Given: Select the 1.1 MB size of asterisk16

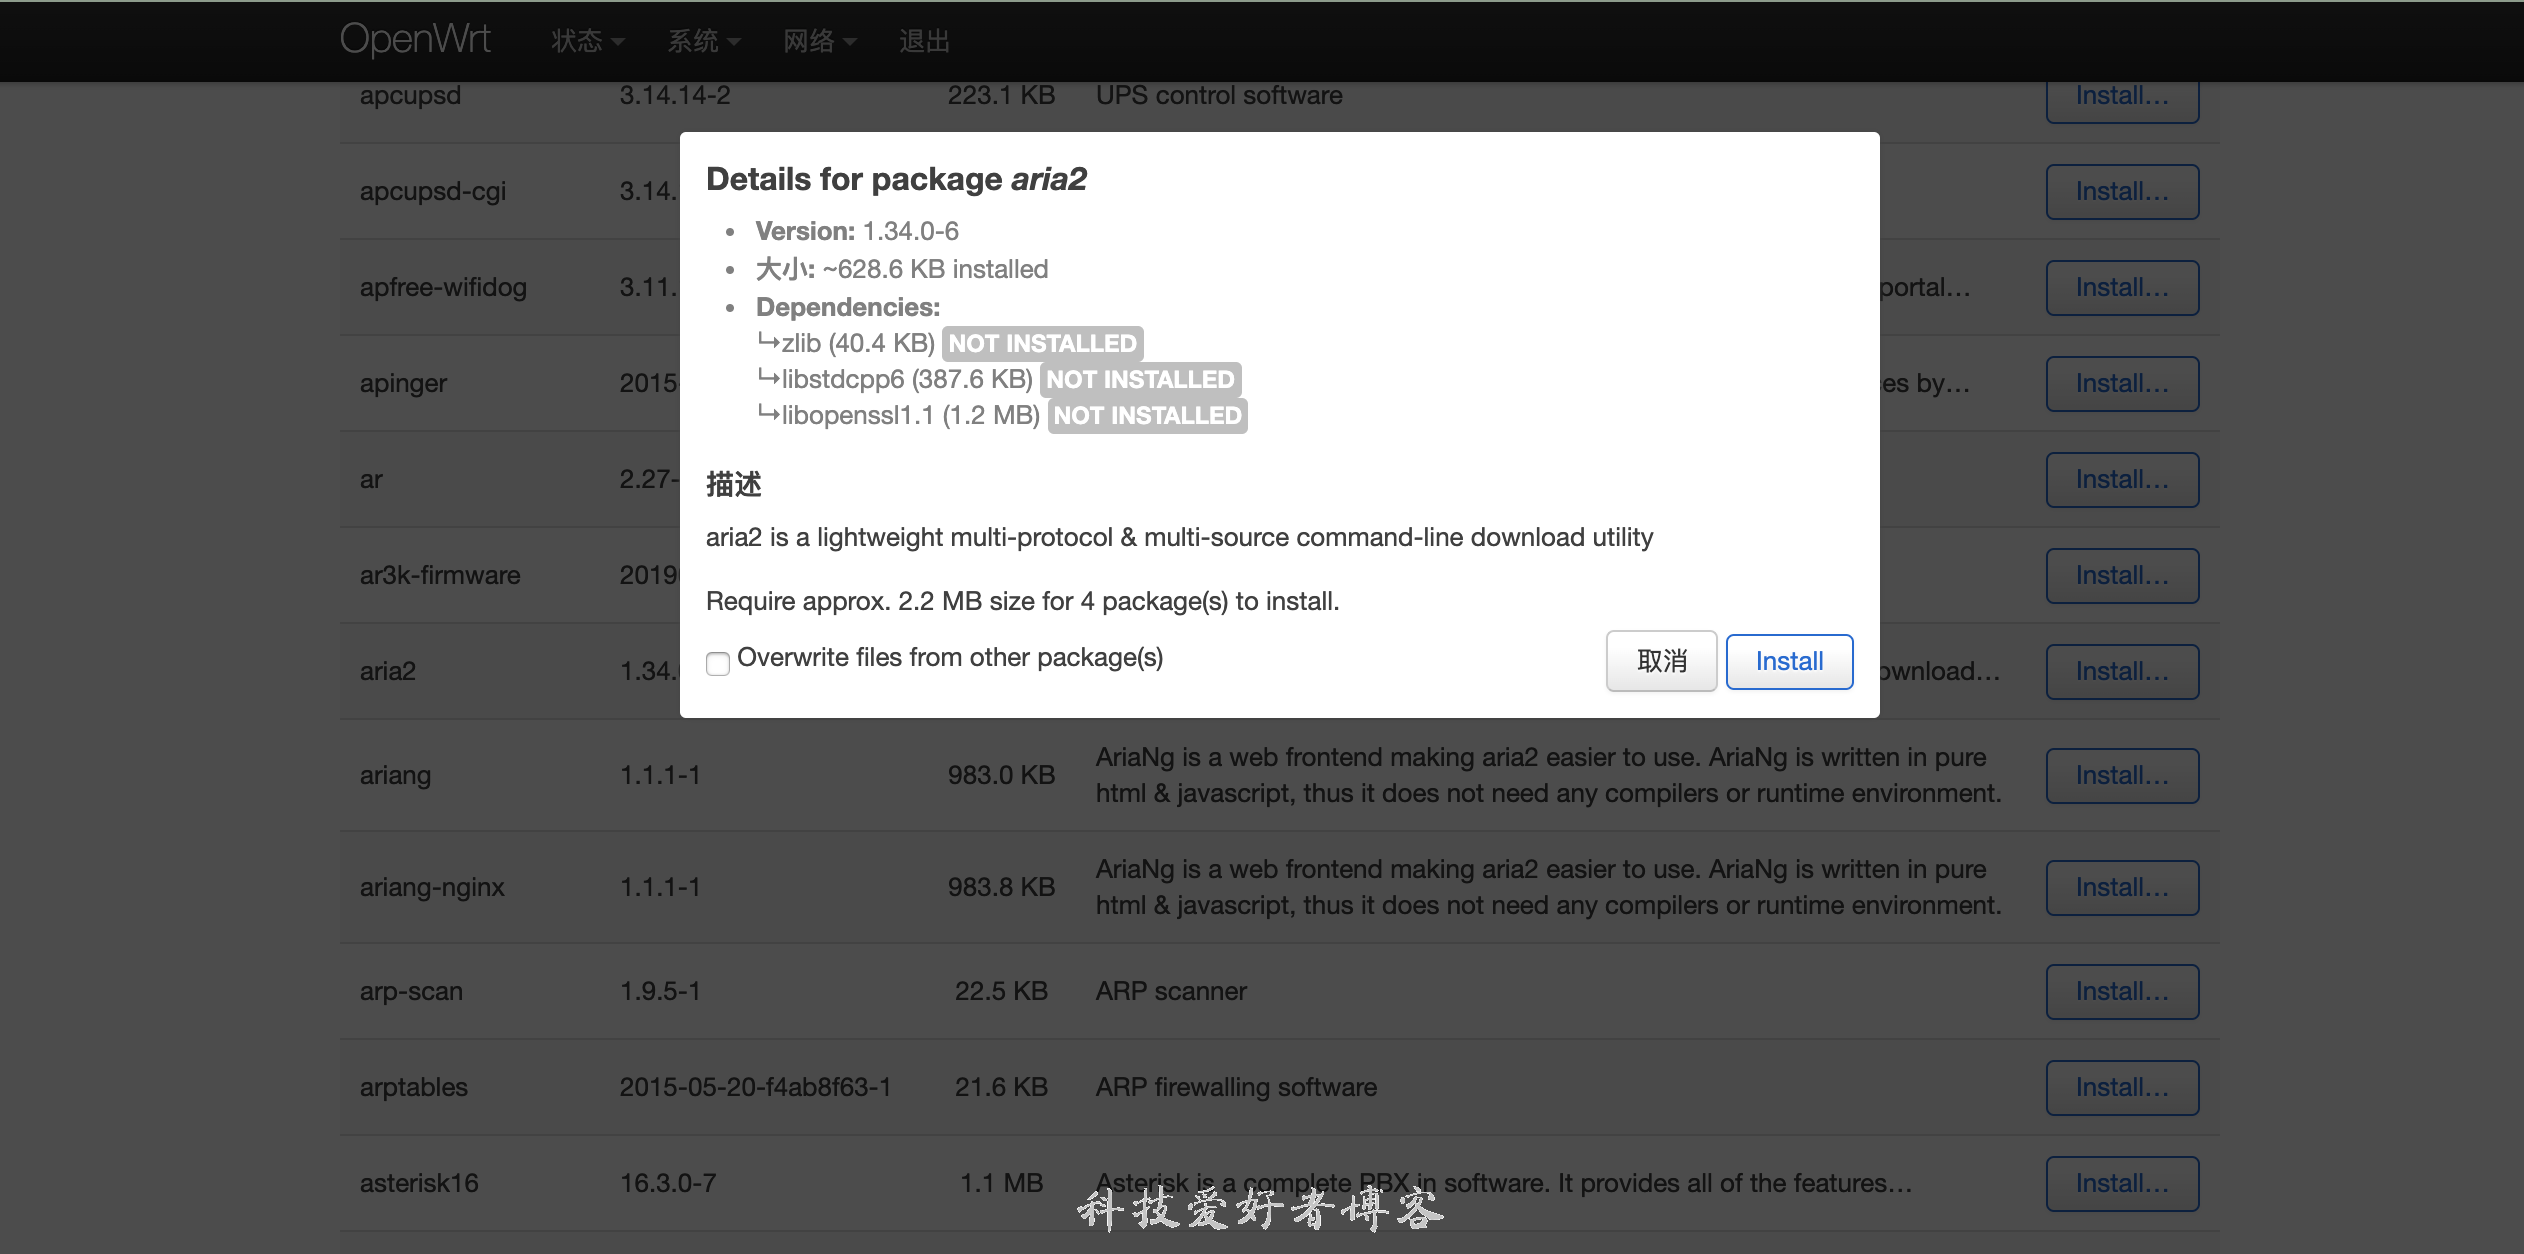Looking at the screenshot, I should [x=1001, y=1183].
